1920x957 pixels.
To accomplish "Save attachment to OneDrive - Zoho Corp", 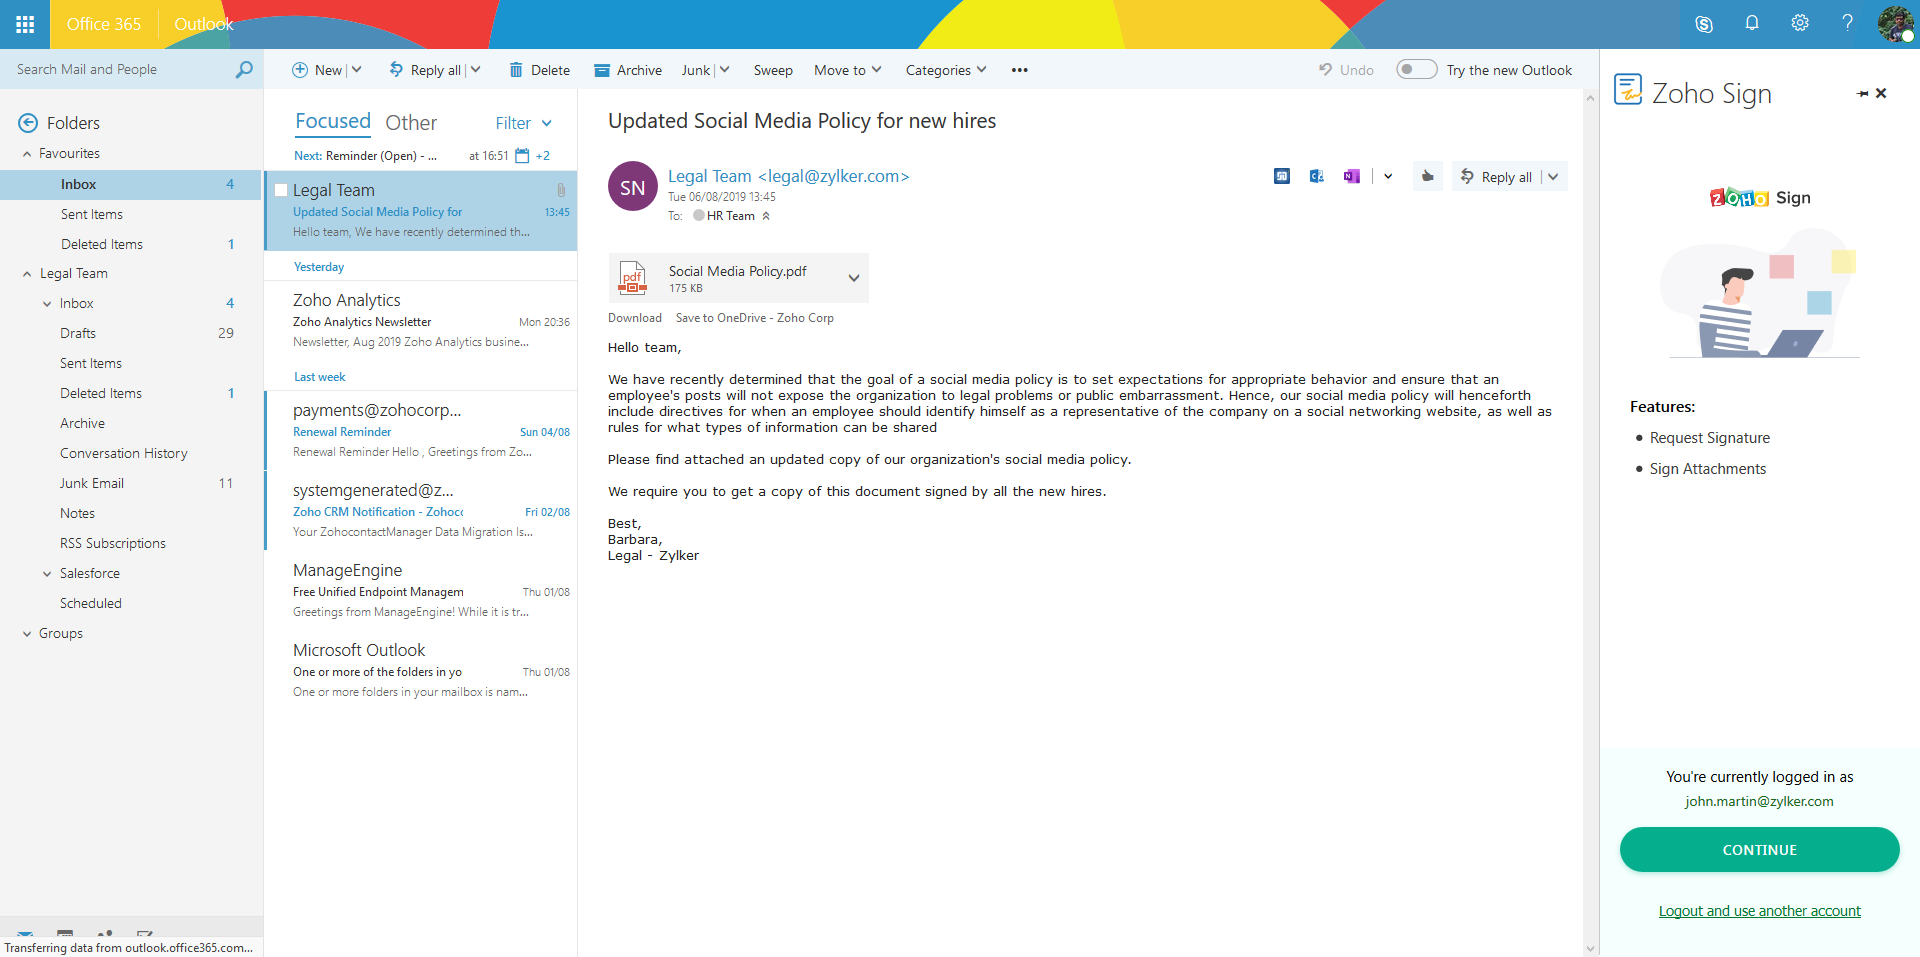I will click(755, 318).
